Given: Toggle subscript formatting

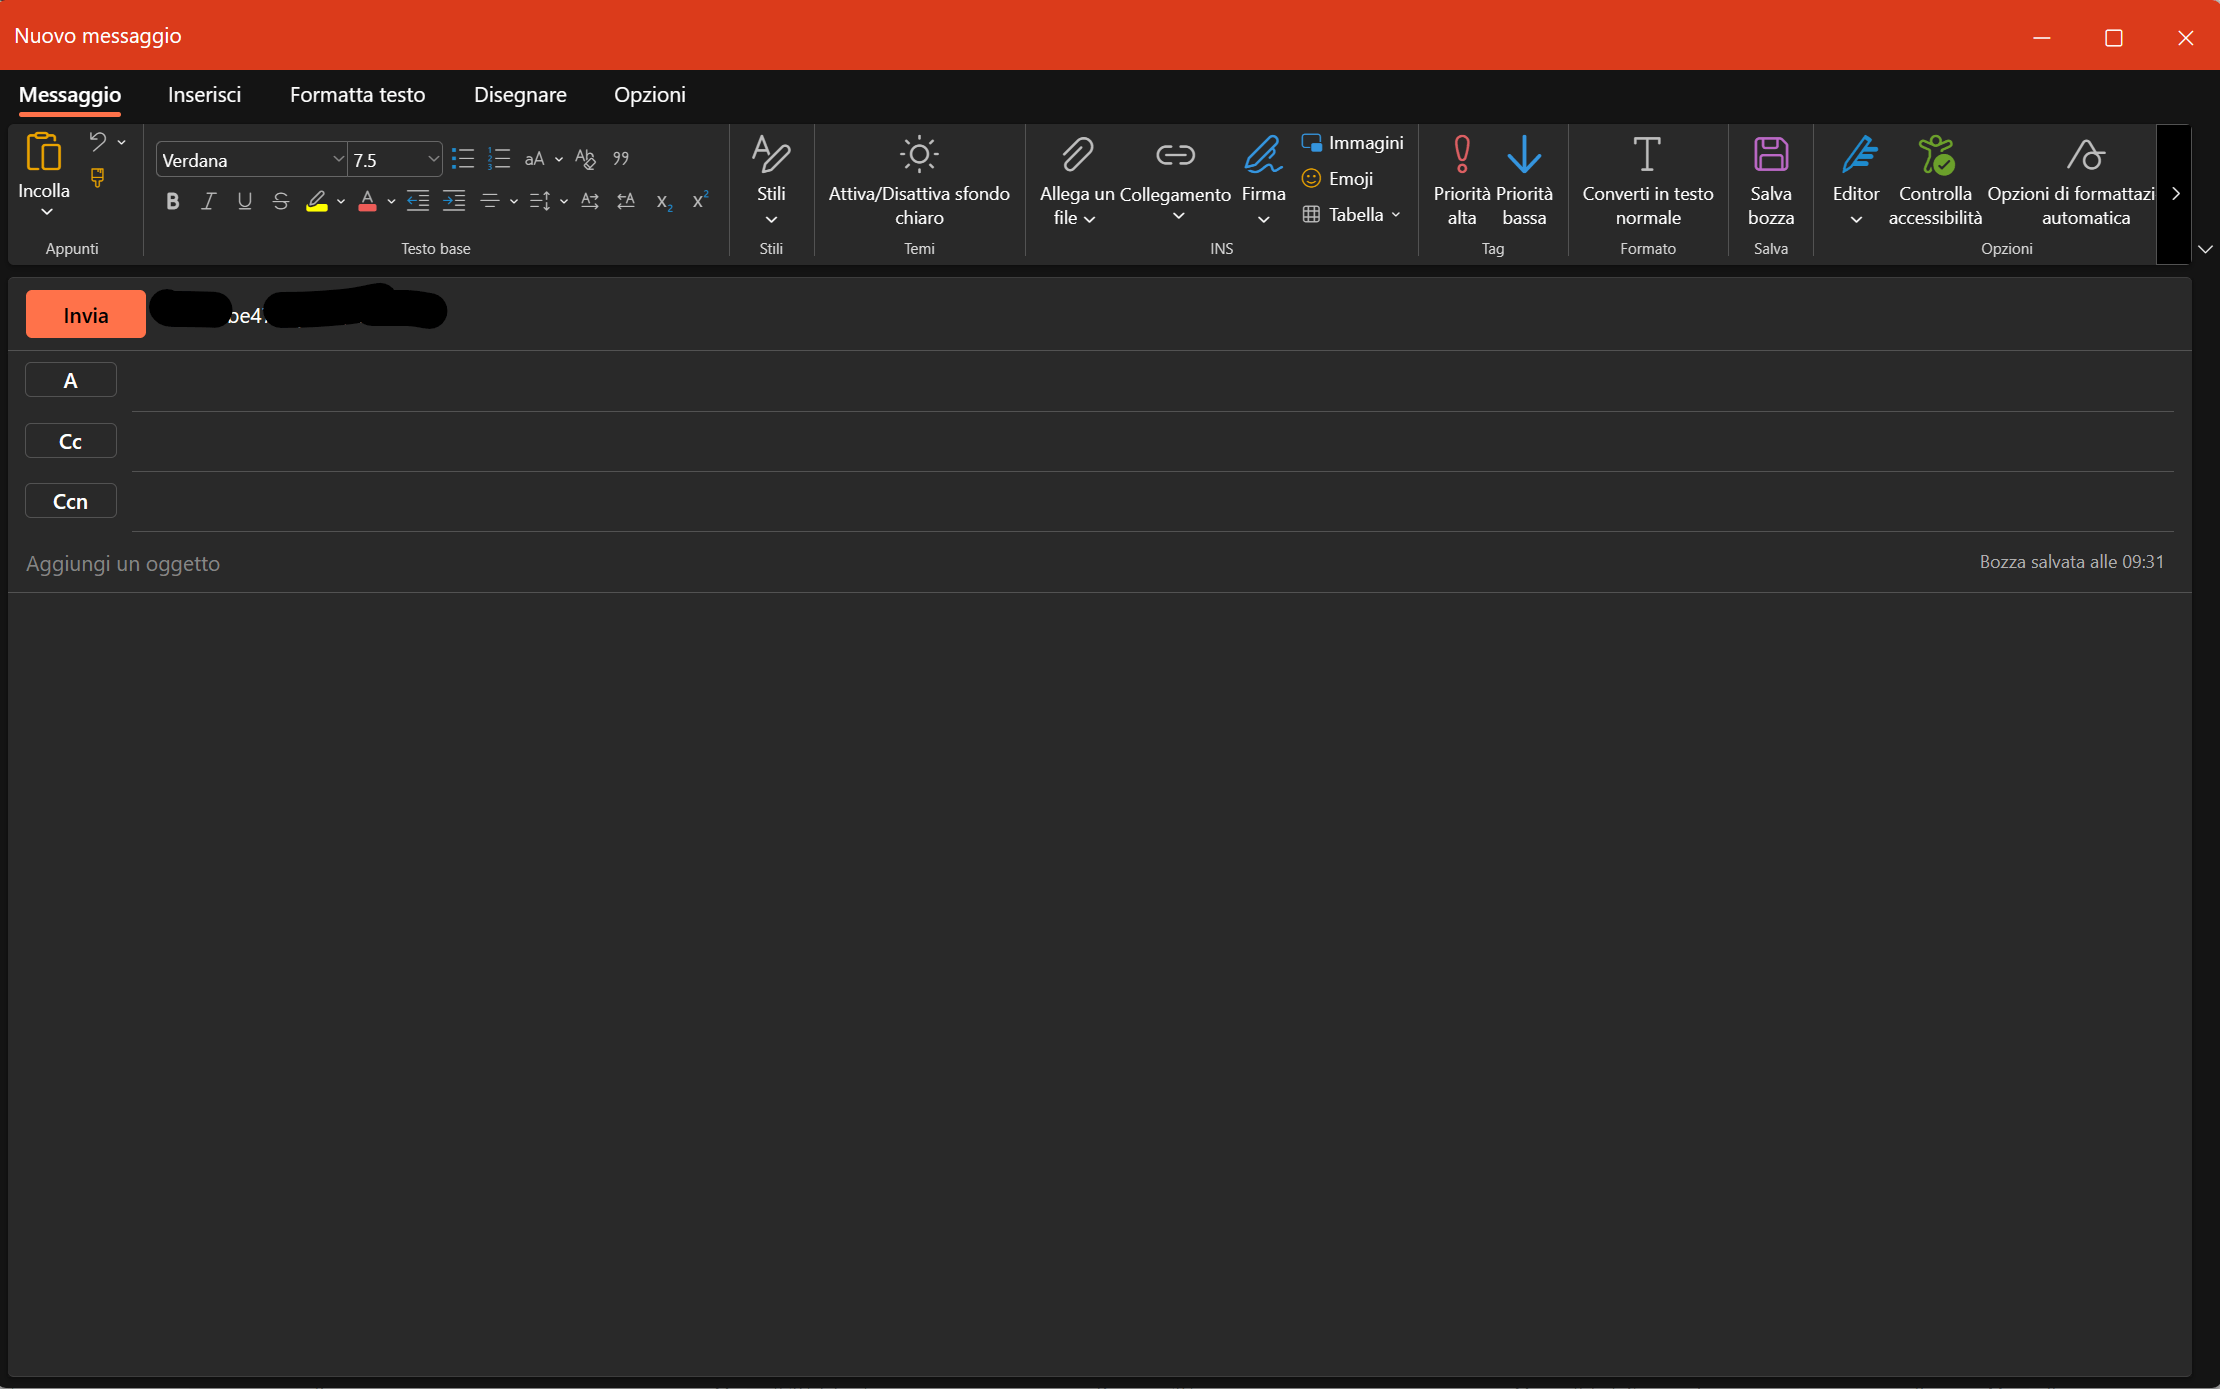Looking at the screenshot, I should (663, 201).
